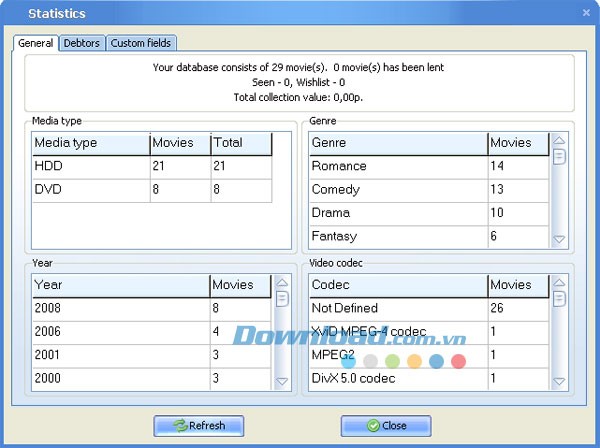Select the General tab
Viewport: 600px width, 448px height.
[x=36, y=43]
